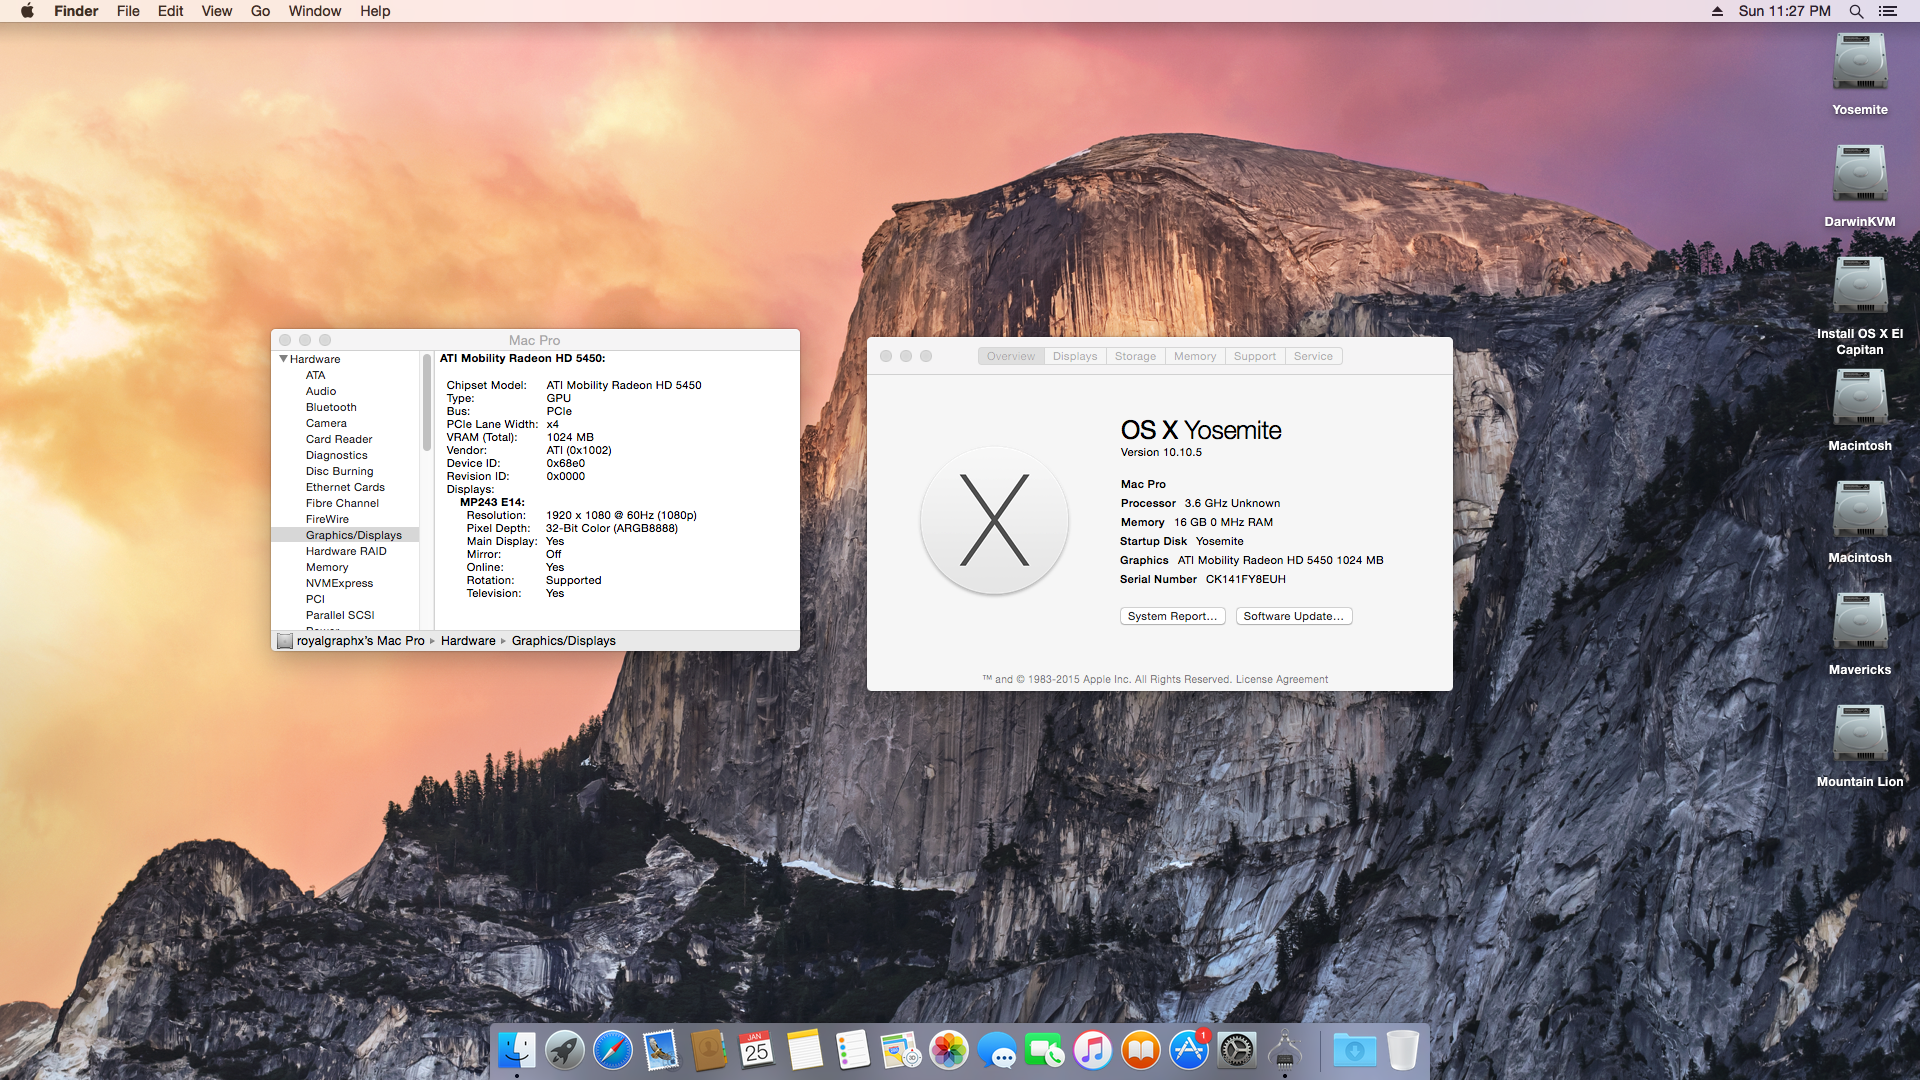Viewport: 1920px width, 1080px height.
Task: Switch to the Storage tab
Action: 1135,356
